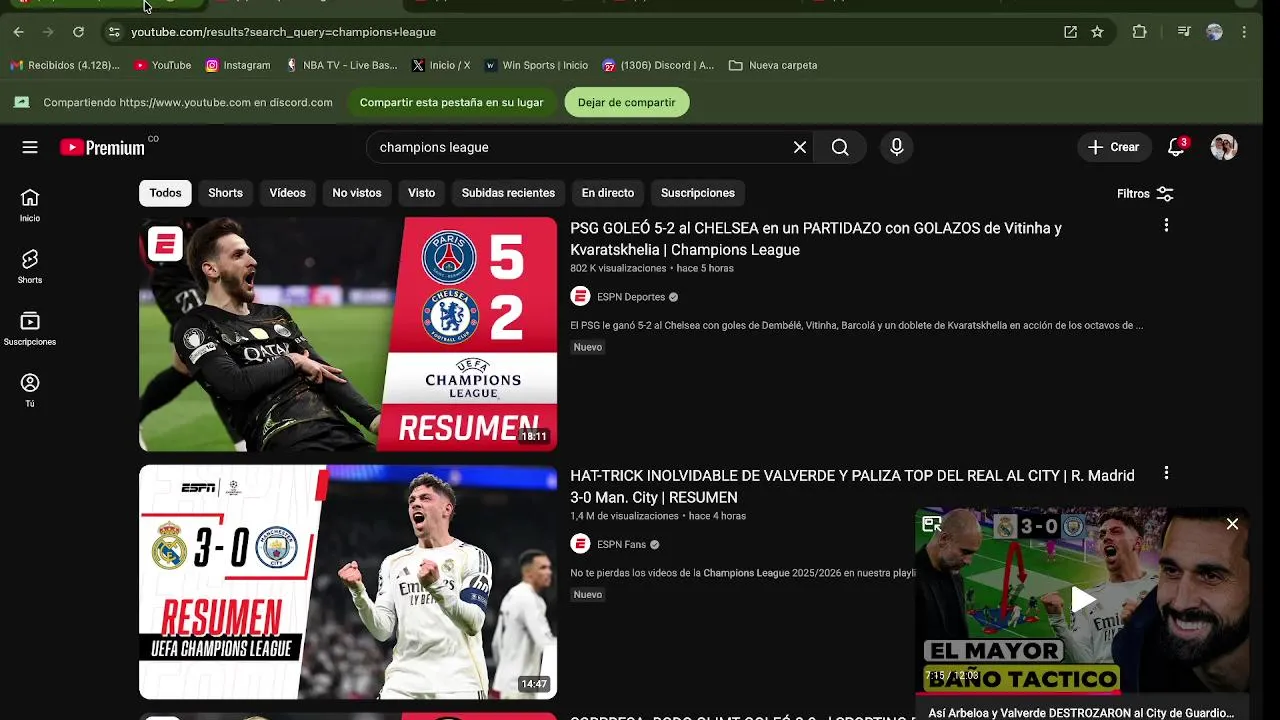Open the Chrome profile avatar

[x=1214, y=32]
